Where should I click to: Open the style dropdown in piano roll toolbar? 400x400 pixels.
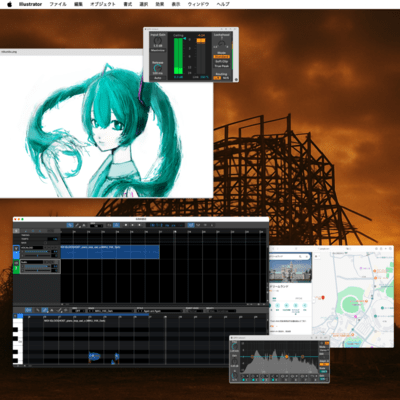[x=159, y=311]
